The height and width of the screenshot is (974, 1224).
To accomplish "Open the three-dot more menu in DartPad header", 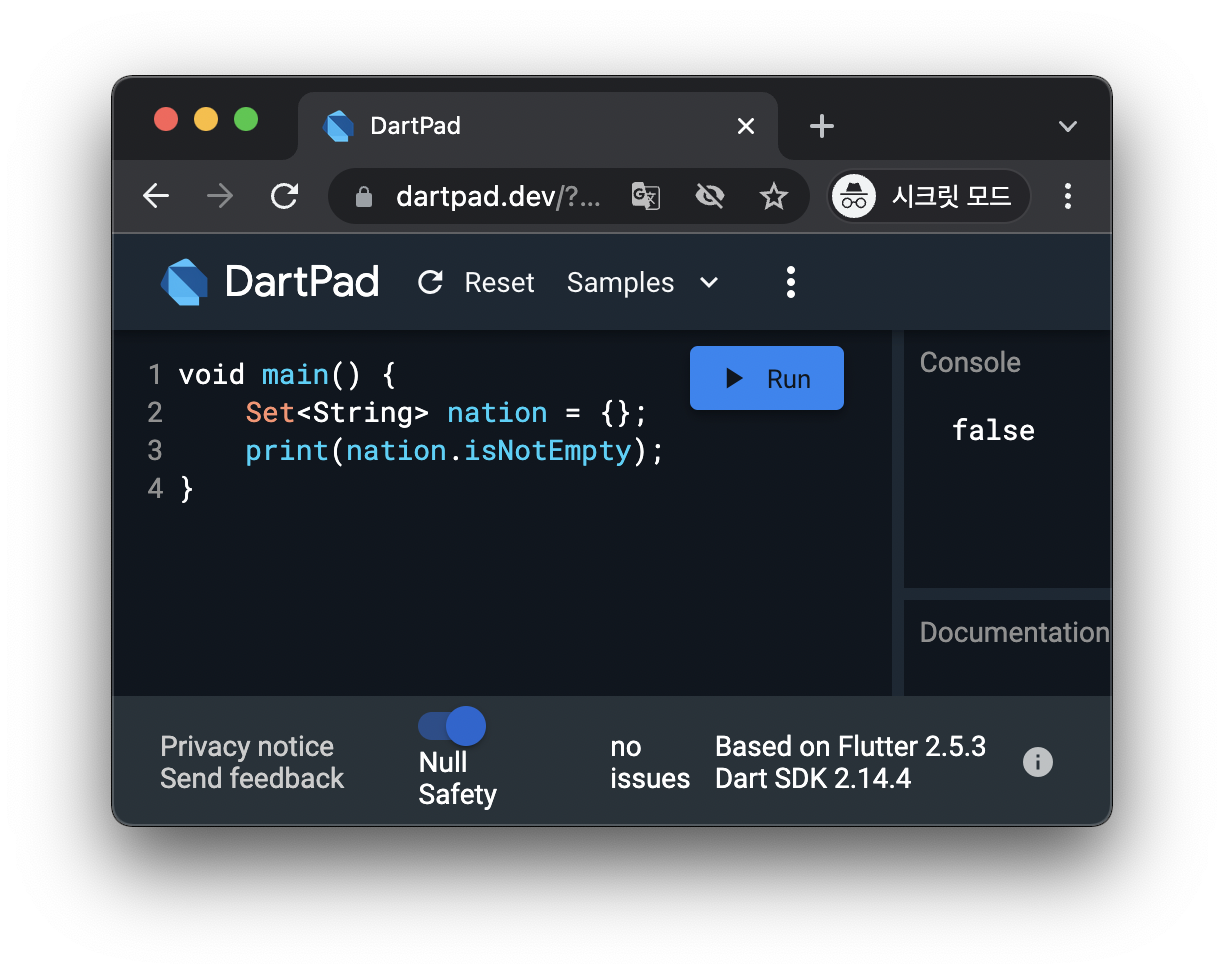I will click(790, 282).
